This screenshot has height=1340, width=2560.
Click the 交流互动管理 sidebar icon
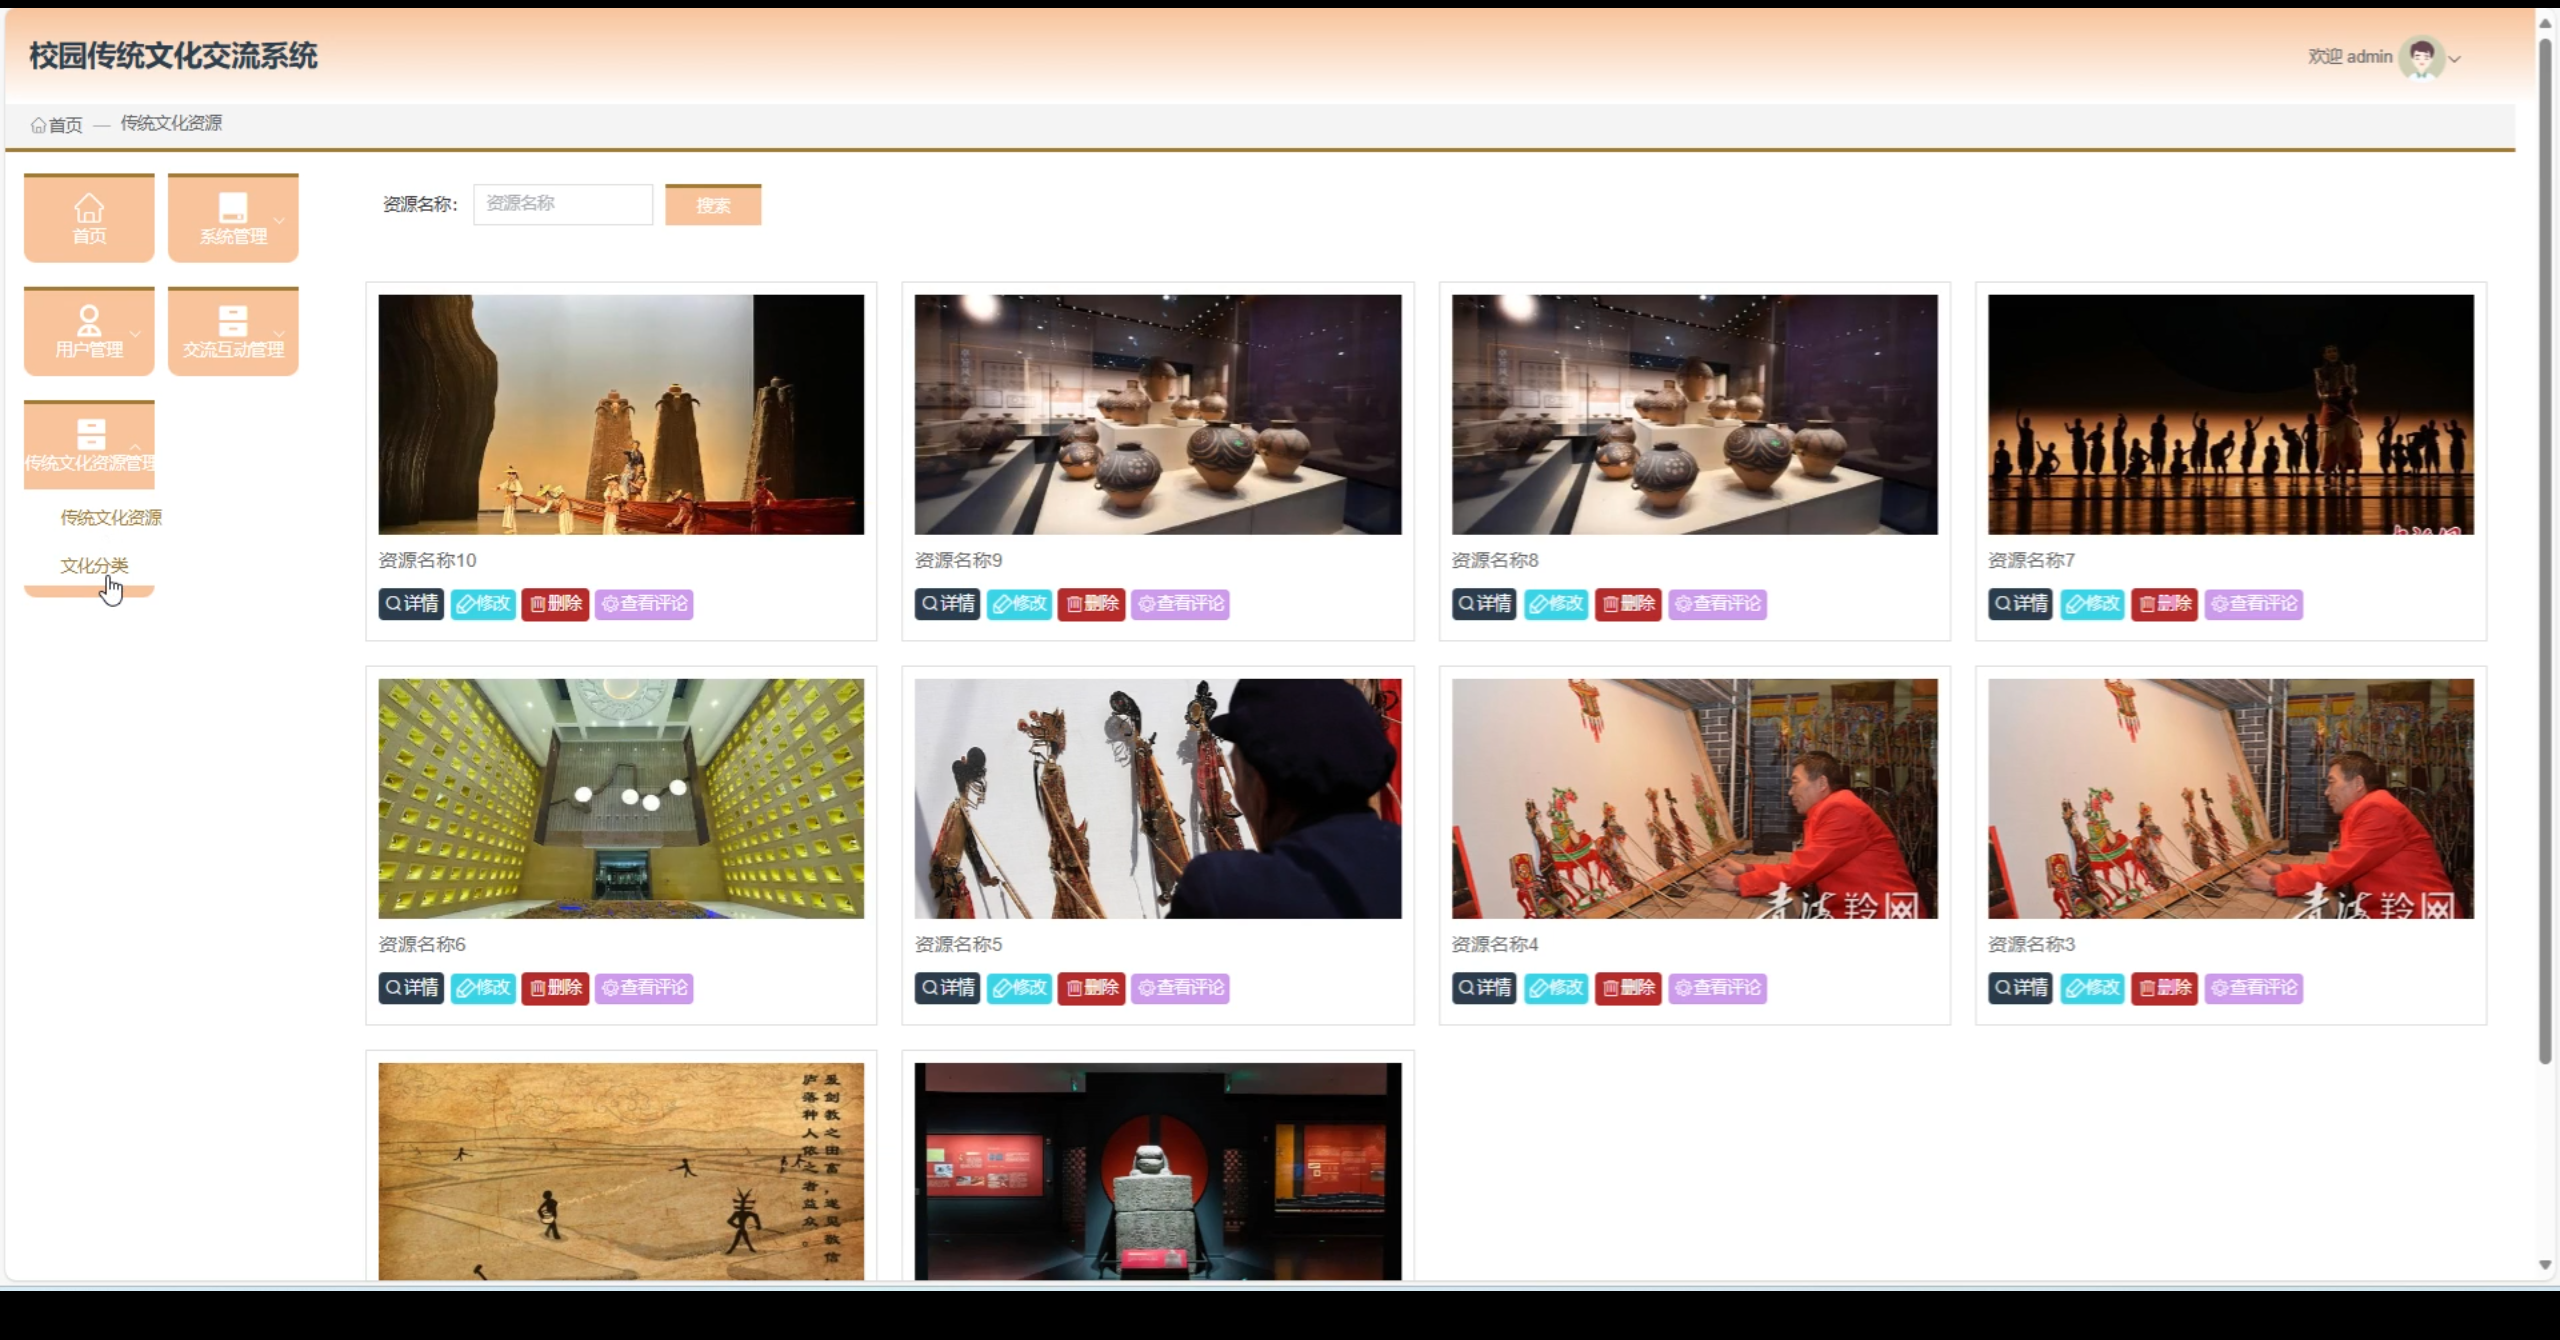pos(232,321)
